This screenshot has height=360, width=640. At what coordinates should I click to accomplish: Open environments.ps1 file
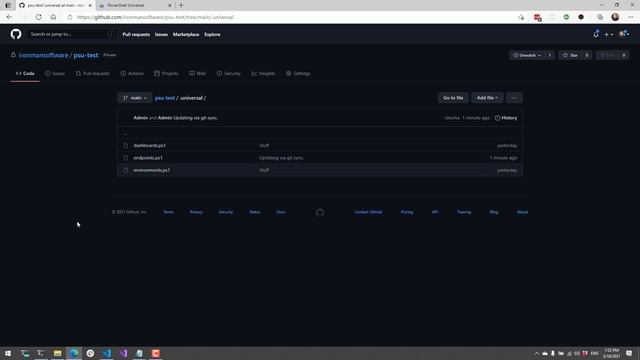[151, 170]
